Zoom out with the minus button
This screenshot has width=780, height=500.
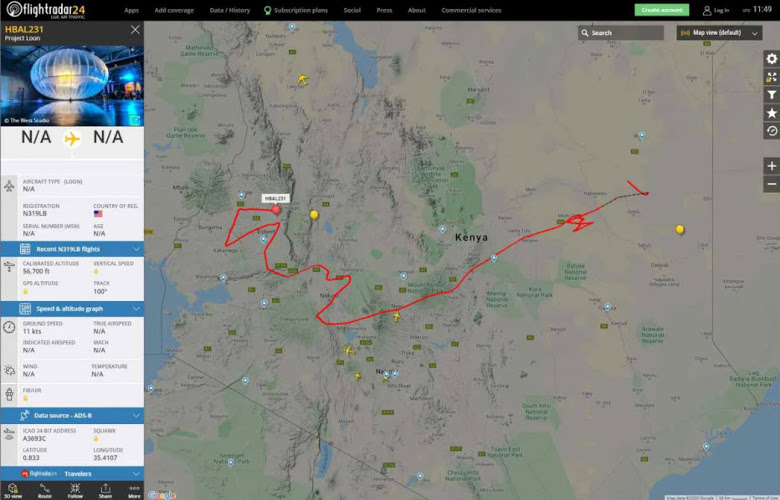[772, 184]
